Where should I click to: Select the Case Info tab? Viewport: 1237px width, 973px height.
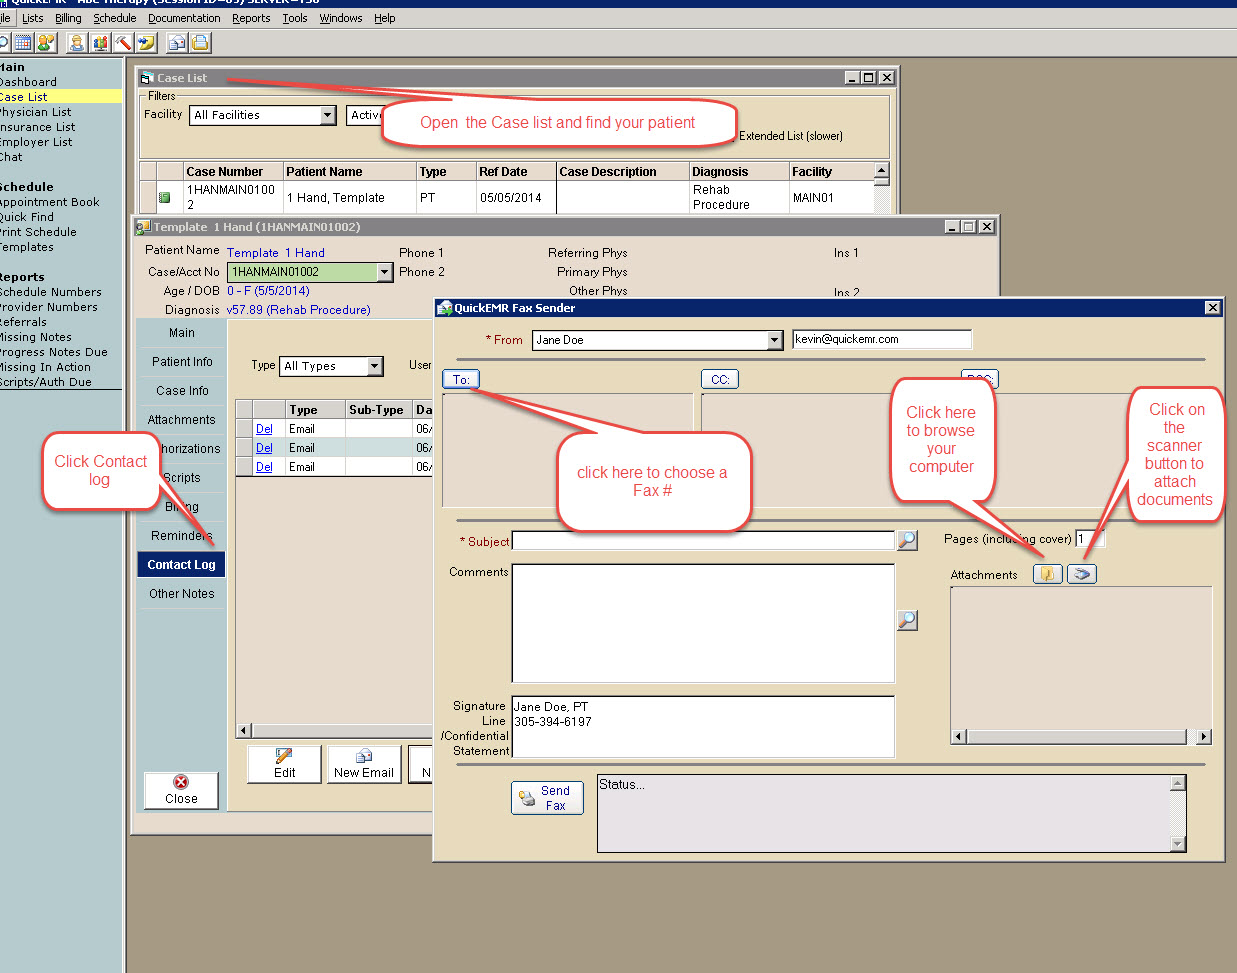pyautogui.click(x=182, y=391)
